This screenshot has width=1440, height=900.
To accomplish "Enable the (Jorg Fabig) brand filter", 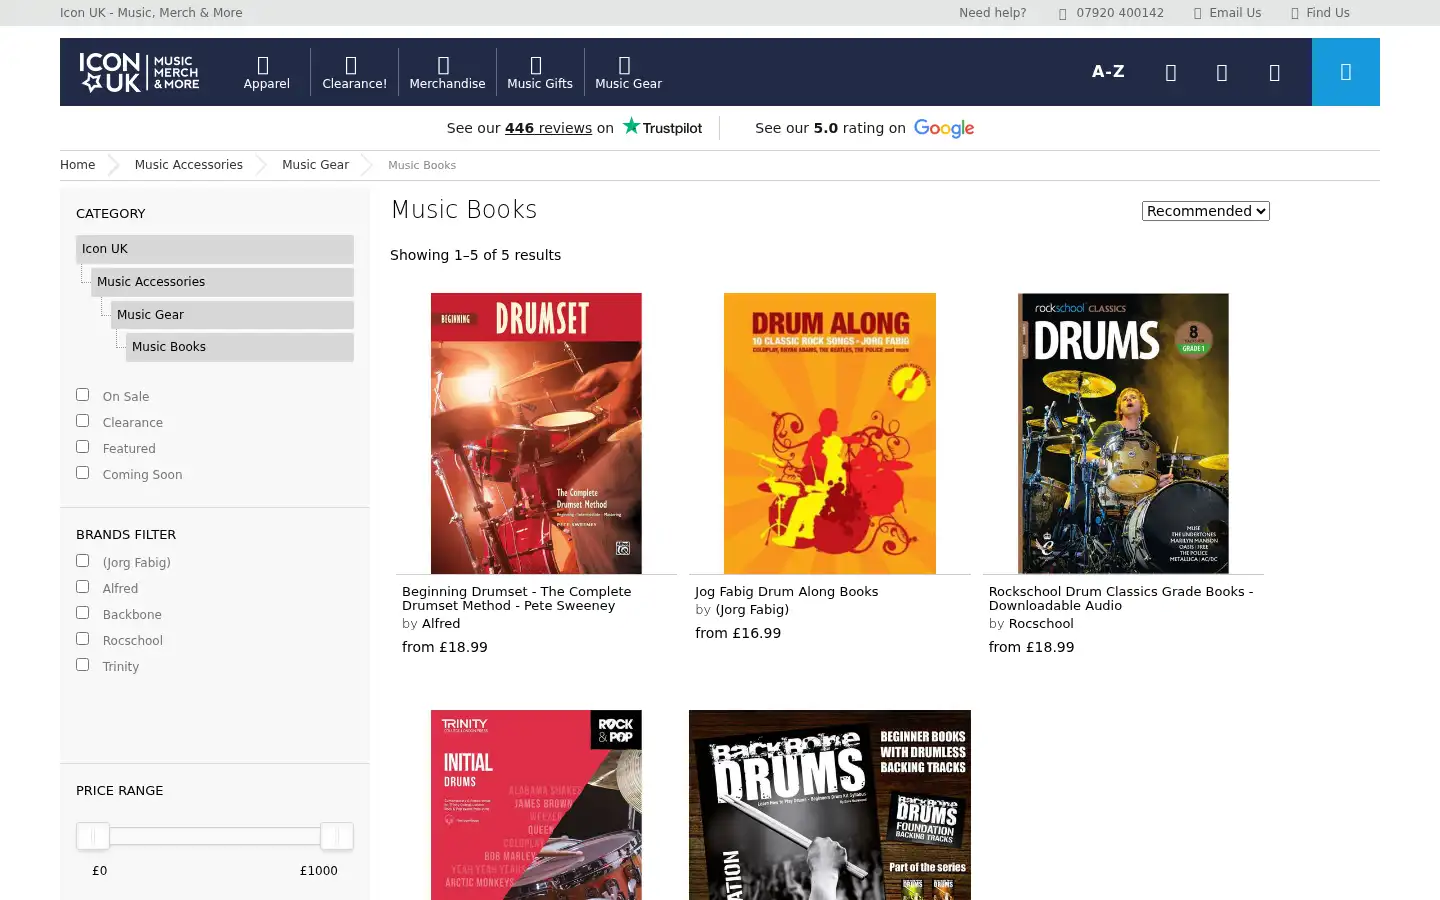I will pos(83,561).
